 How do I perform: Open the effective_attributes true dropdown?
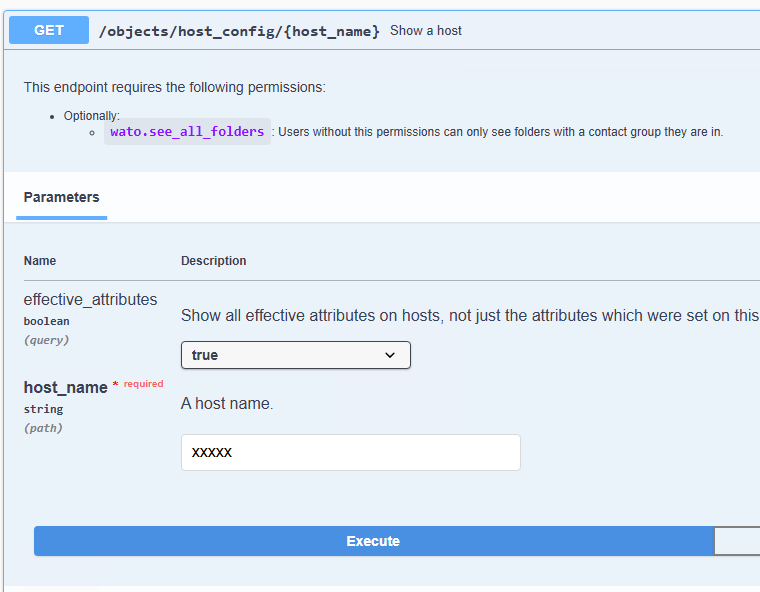(295, 355)
